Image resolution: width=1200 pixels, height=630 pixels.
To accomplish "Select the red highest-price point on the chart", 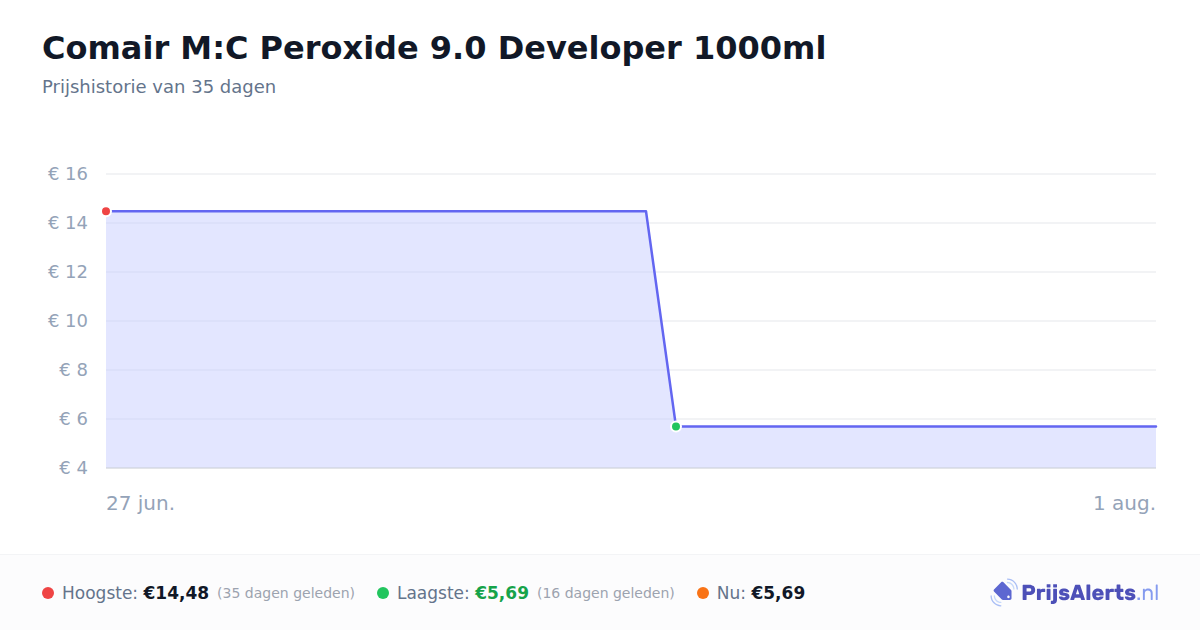I will click(106, 211).
